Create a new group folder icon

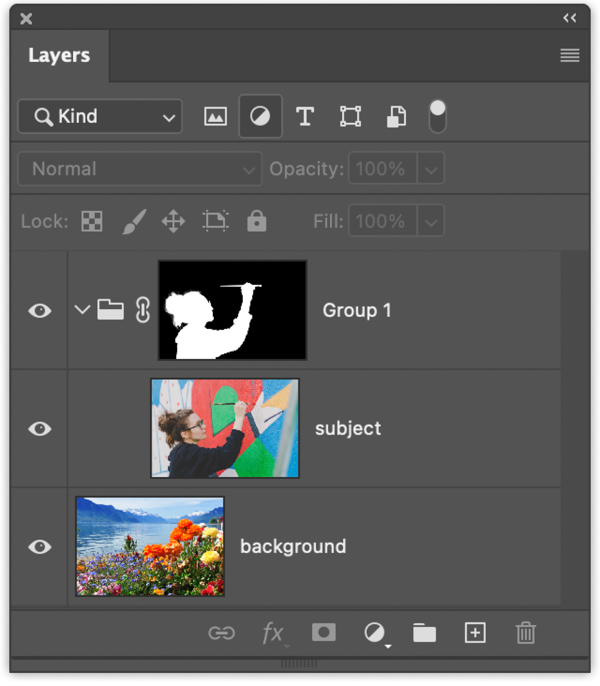pos(425,633)
